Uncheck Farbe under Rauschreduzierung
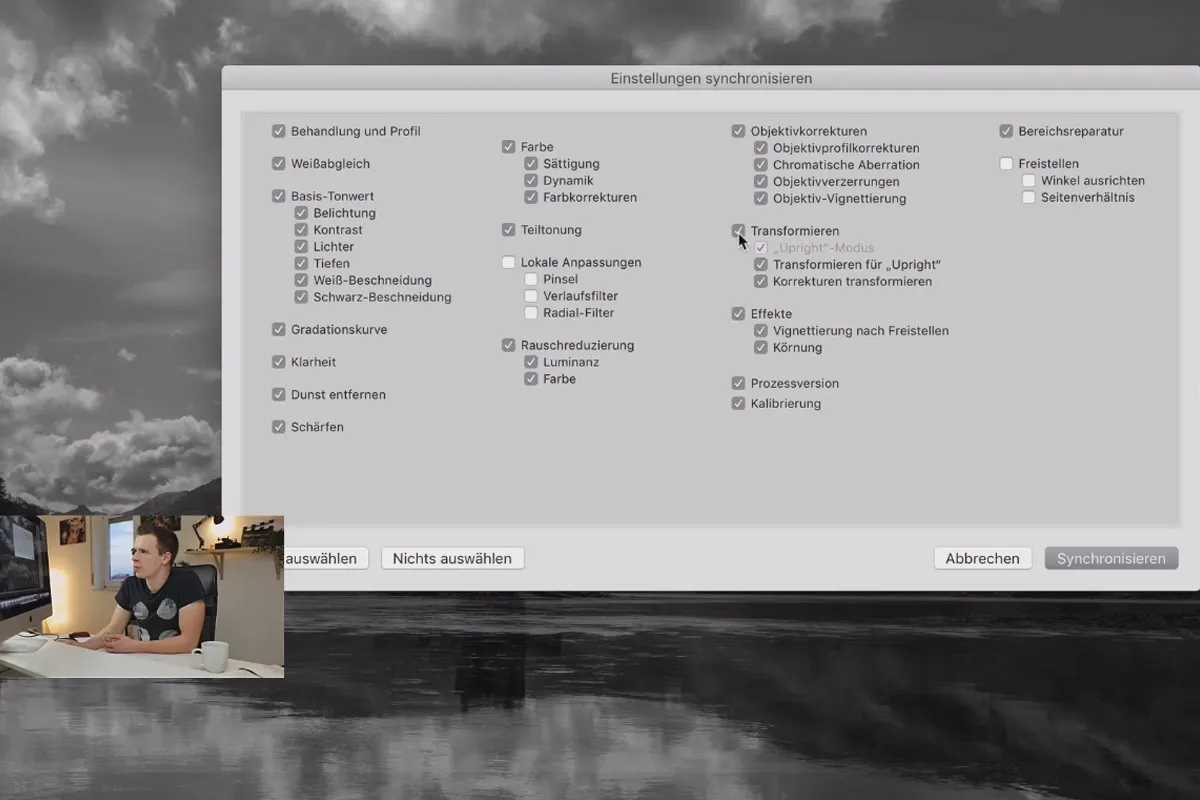The height and width of the screenshot is (800, 1200). 531,379
